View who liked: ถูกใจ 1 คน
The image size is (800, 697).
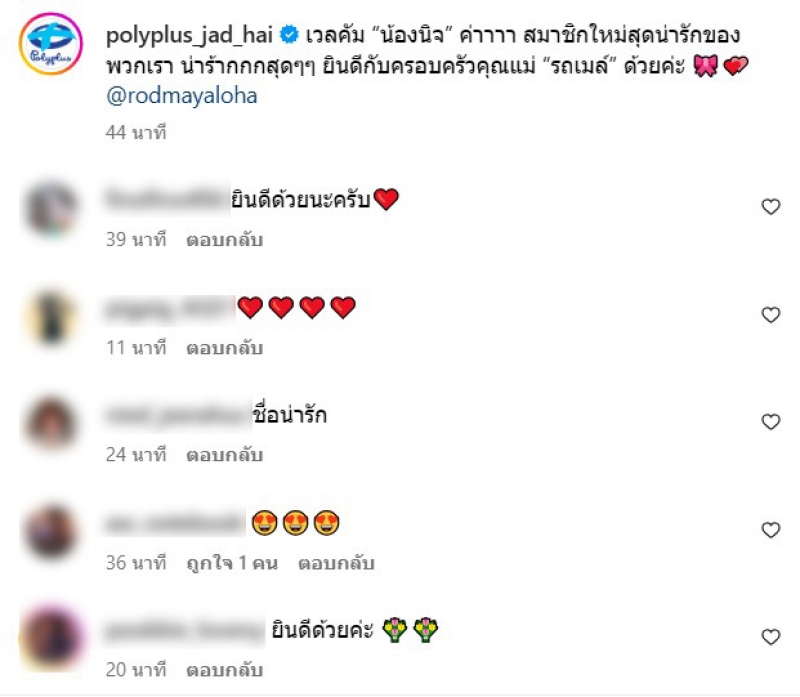click(x=232, y=563)
